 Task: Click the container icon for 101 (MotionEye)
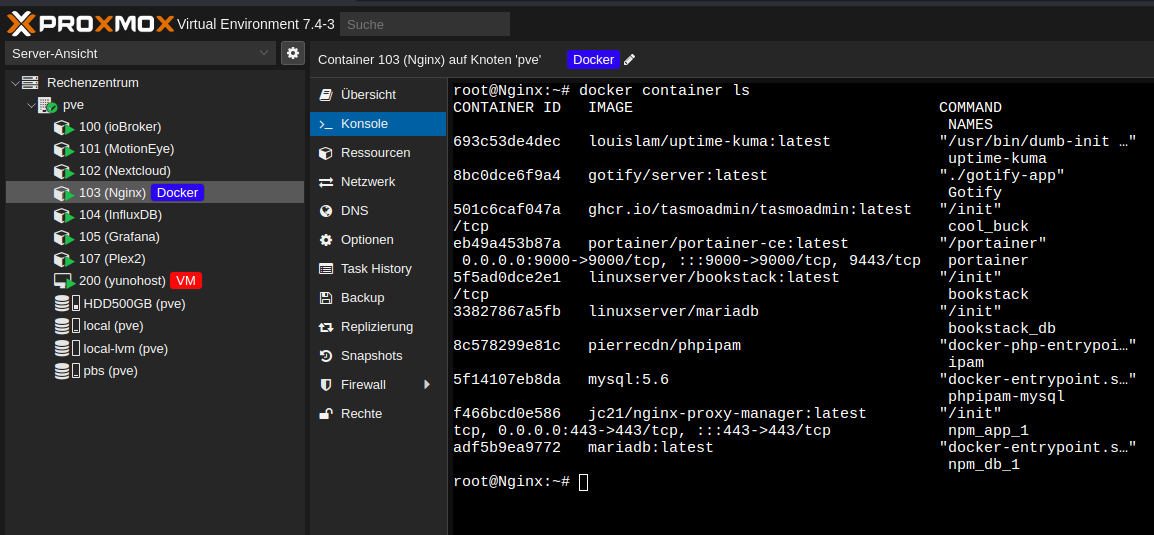tap(65, 149)
